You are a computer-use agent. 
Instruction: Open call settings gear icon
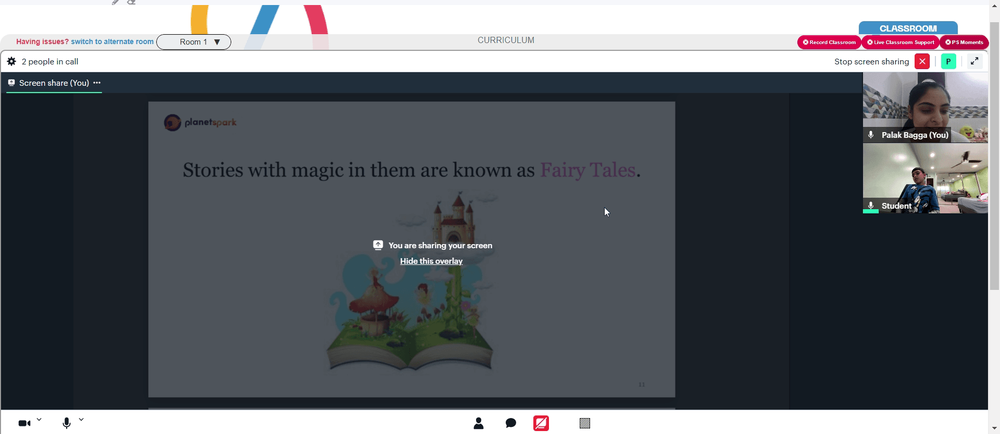11,62
